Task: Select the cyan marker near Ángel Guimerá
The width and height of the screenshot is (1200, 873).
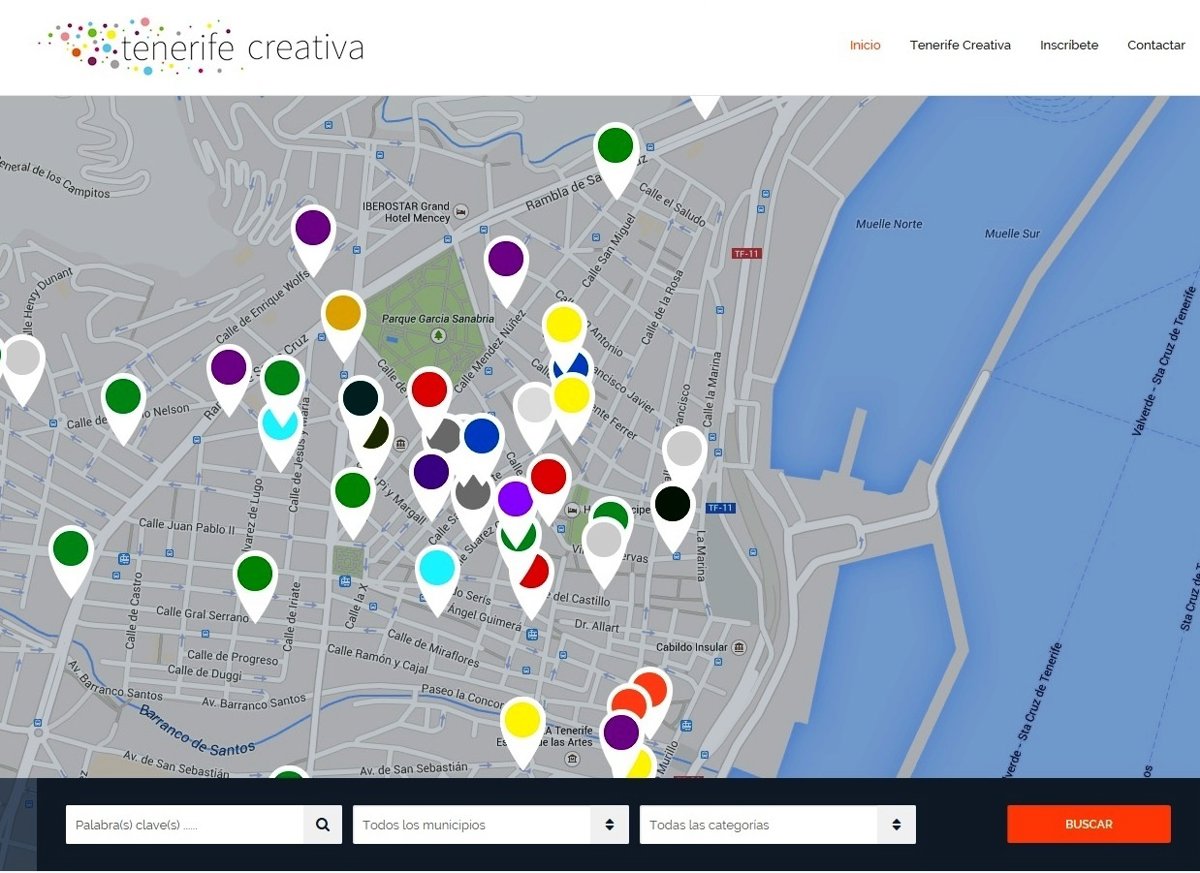Action: point(437,569)
